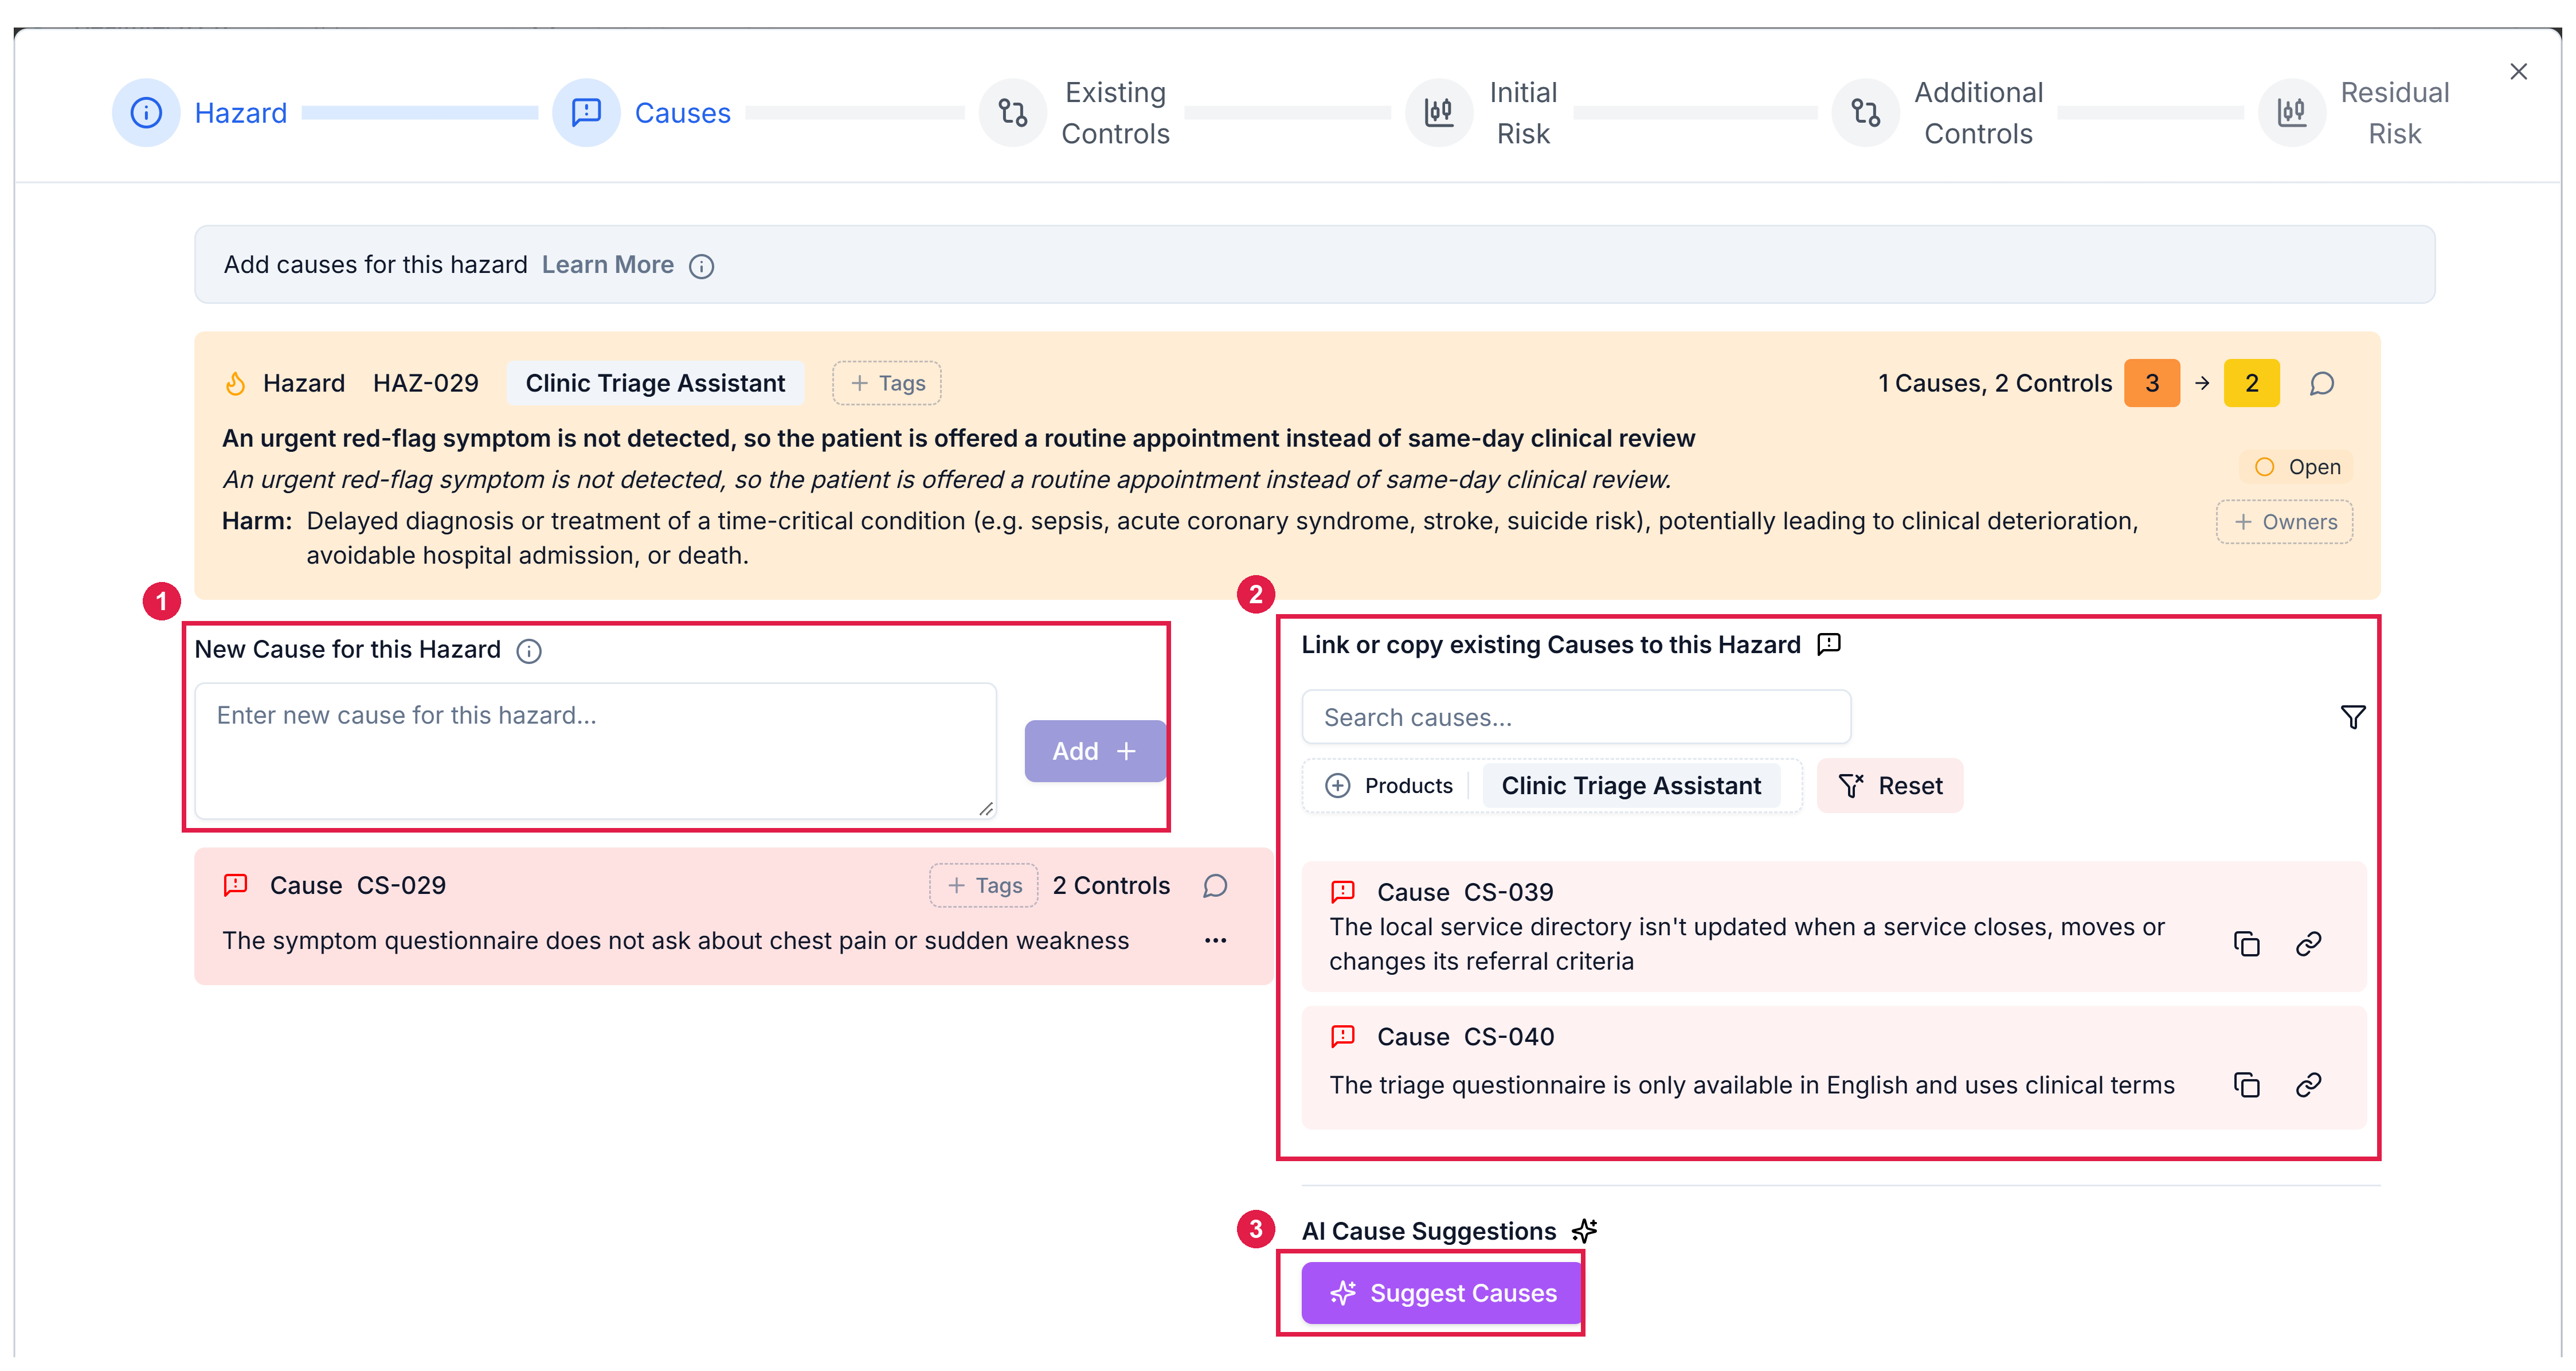This screenshot has height=1371, width=2576.
Task: Click info icon beside New Cause heading
Action: tap(529, 651)
